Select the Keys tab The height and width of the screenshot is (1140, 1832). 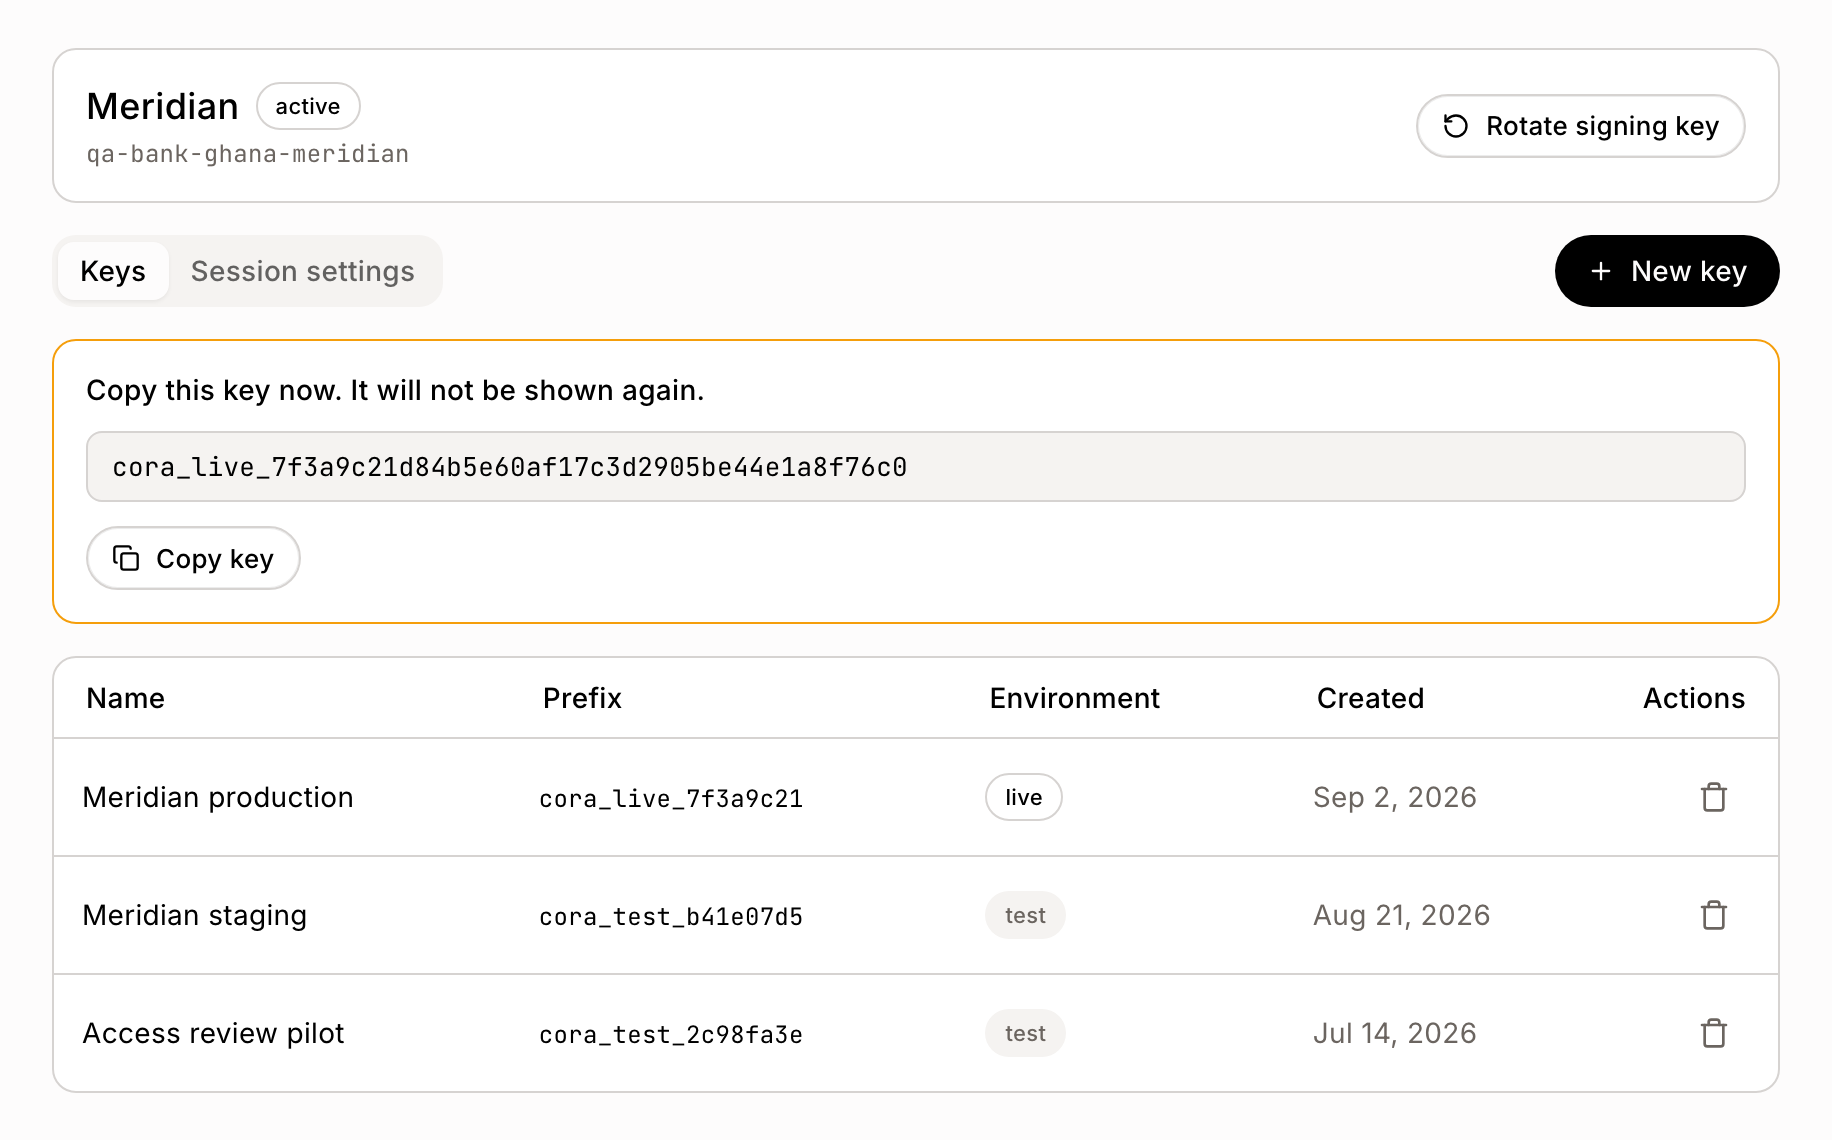[x=113, y=271]
